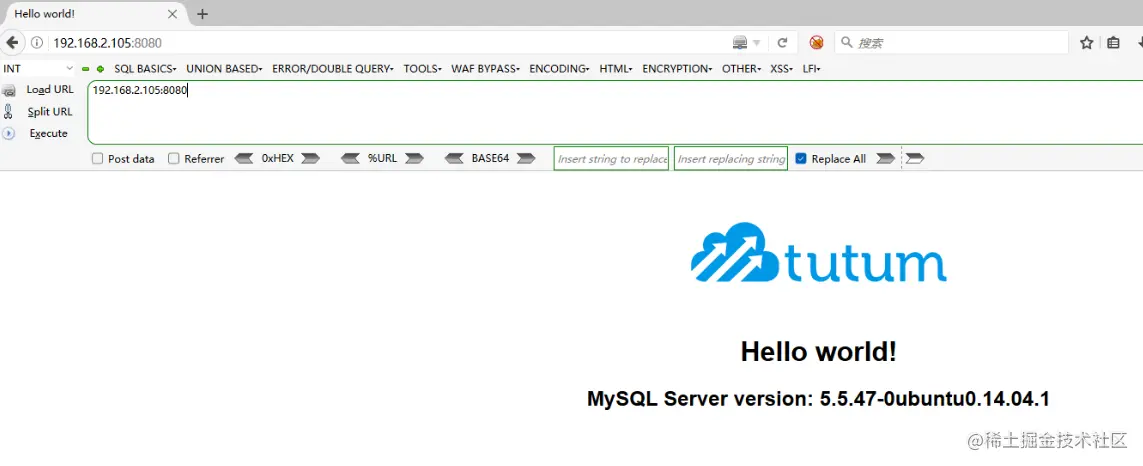Click BASE64 label

(491, 158)
